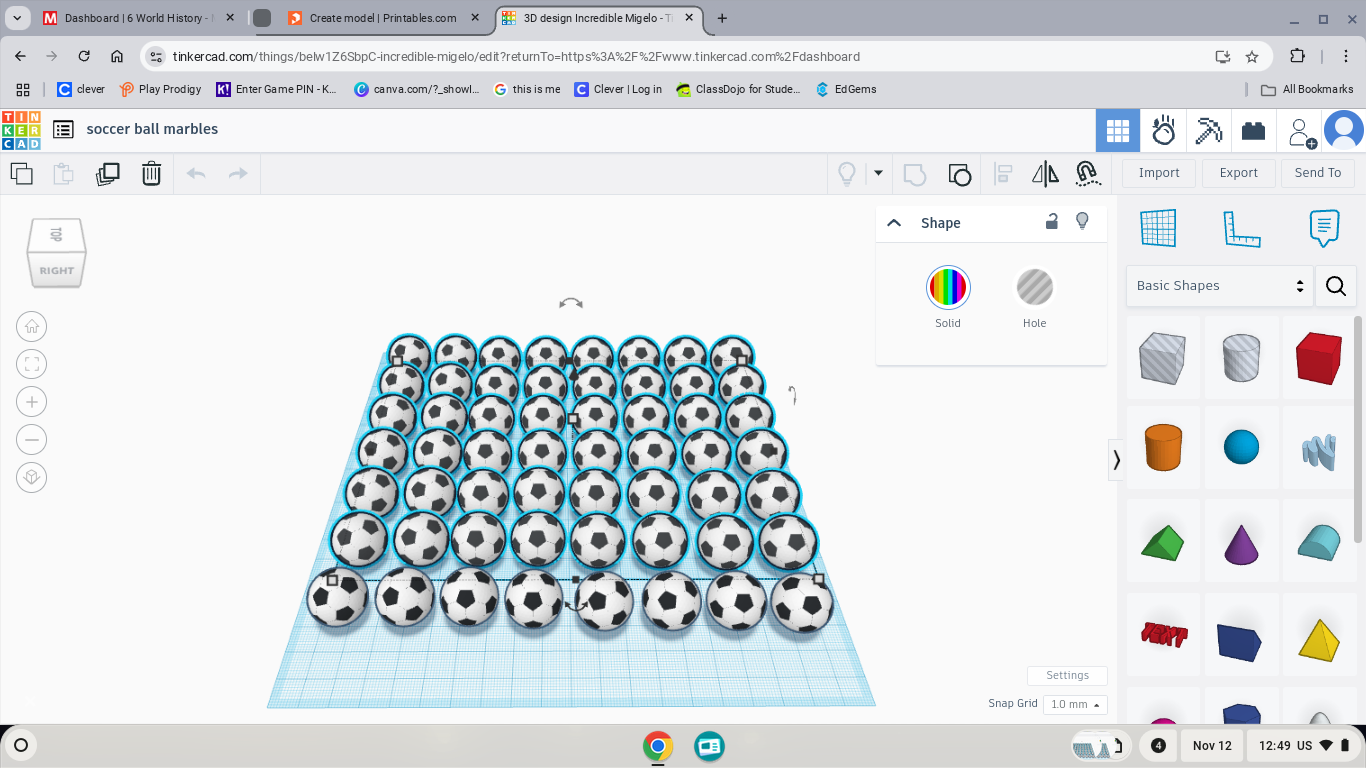
Task: Open the grid Settings button
Action: click(1067, 676)
